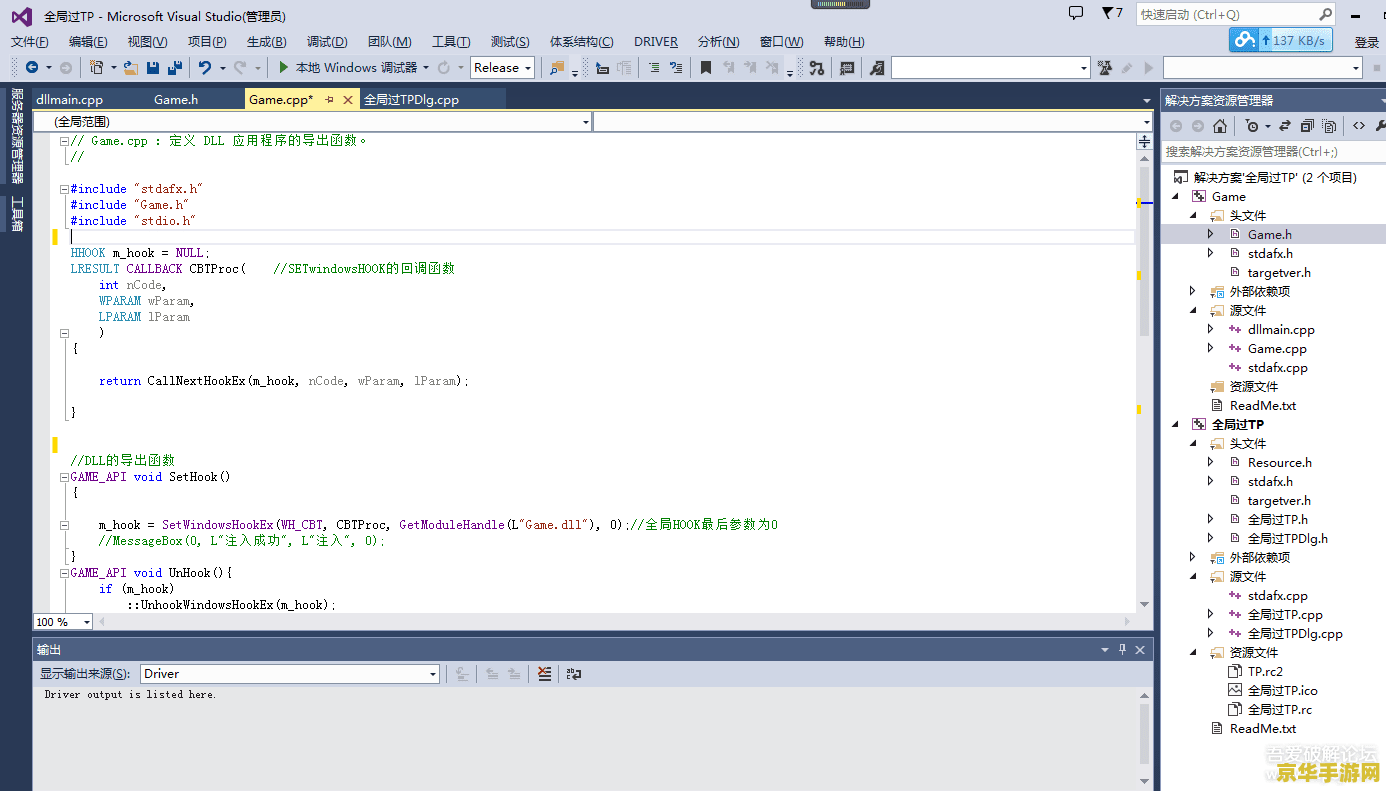This screenshot has width=1386, height=791.
Task: Click the save all icon
Action: pos(175,67)
